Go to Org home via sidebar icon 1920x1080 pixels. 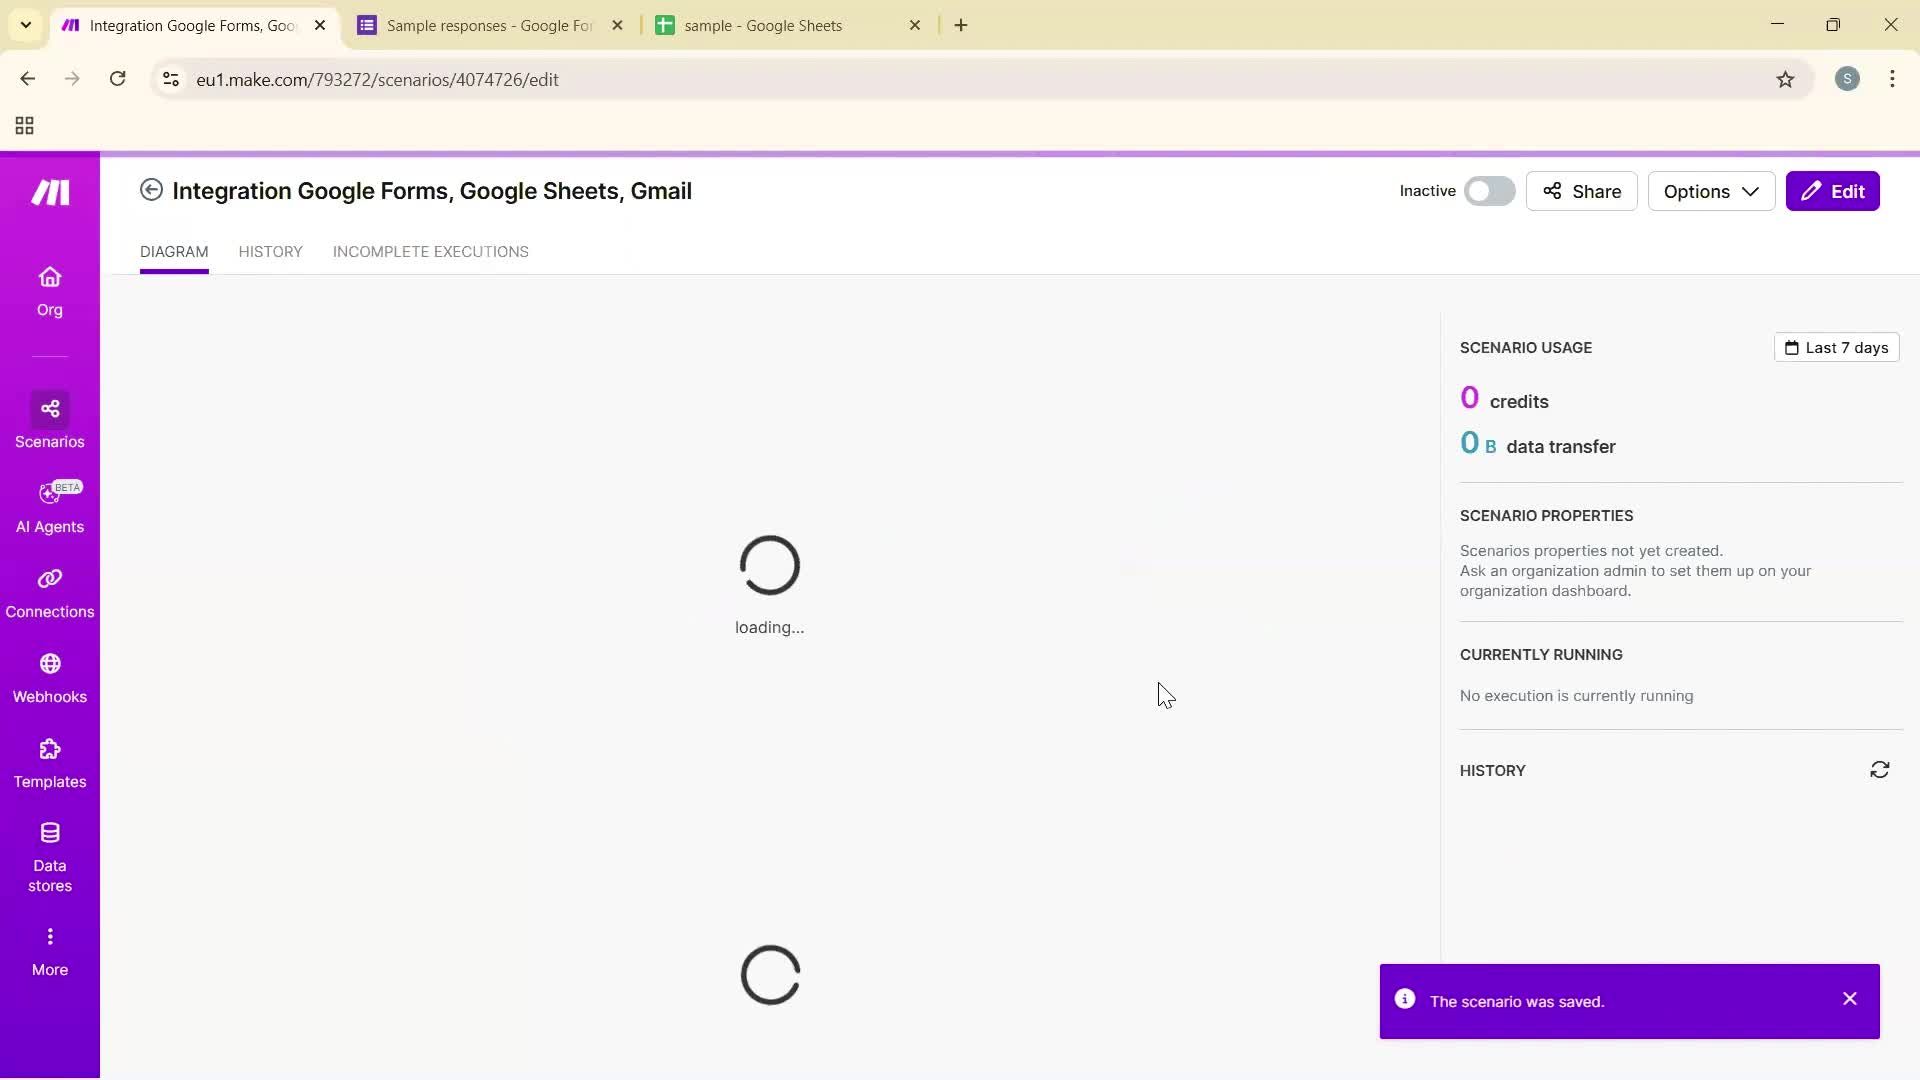tap(50, 290)
